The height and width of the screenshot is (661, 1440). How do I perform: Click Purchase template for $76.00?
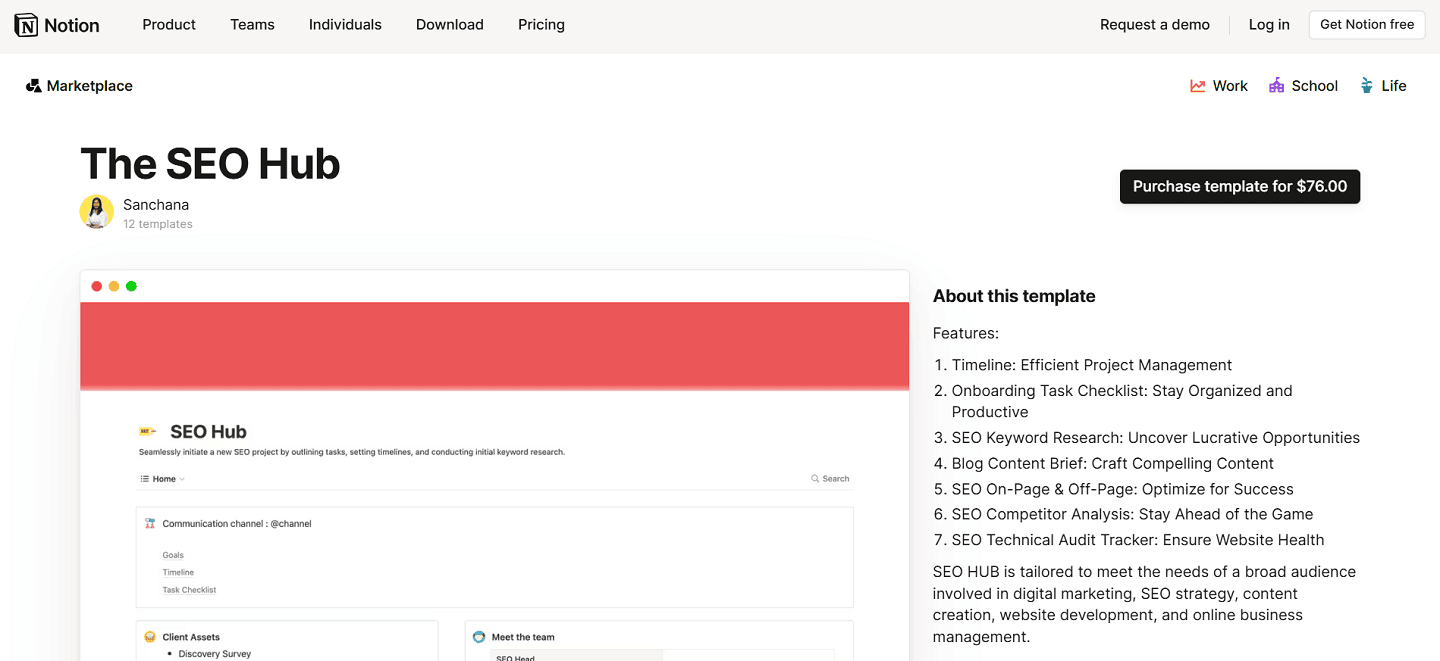[1239, 186]
